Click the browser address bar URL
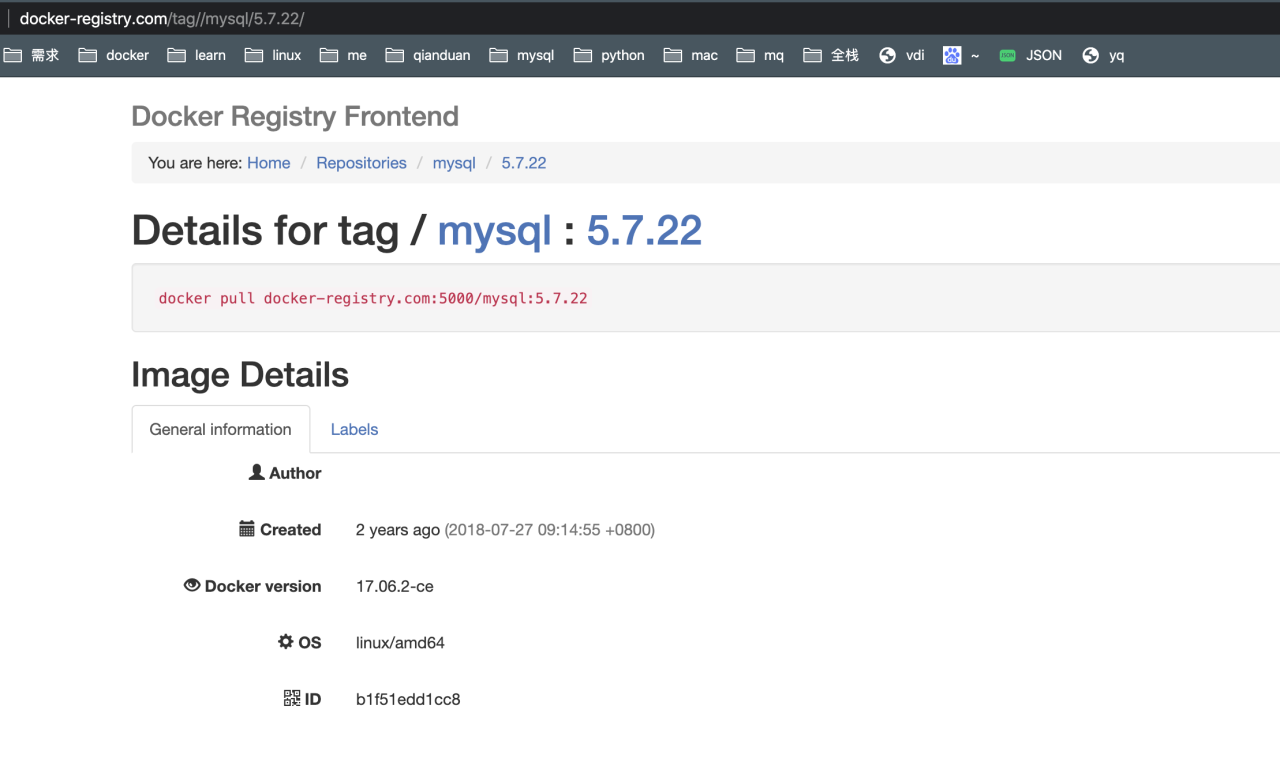 coord(162,19)
